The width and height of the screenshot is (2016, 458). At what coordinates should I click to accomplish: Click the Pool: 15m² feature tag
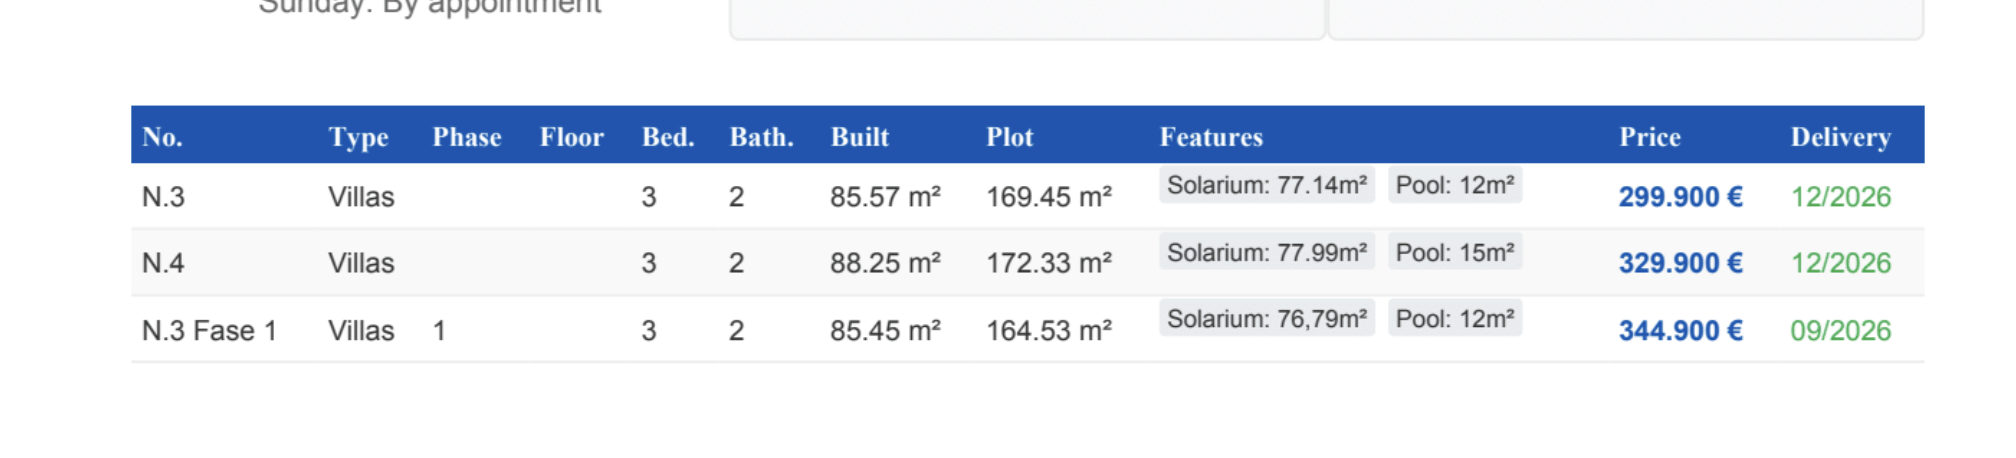click(1454, 252)
